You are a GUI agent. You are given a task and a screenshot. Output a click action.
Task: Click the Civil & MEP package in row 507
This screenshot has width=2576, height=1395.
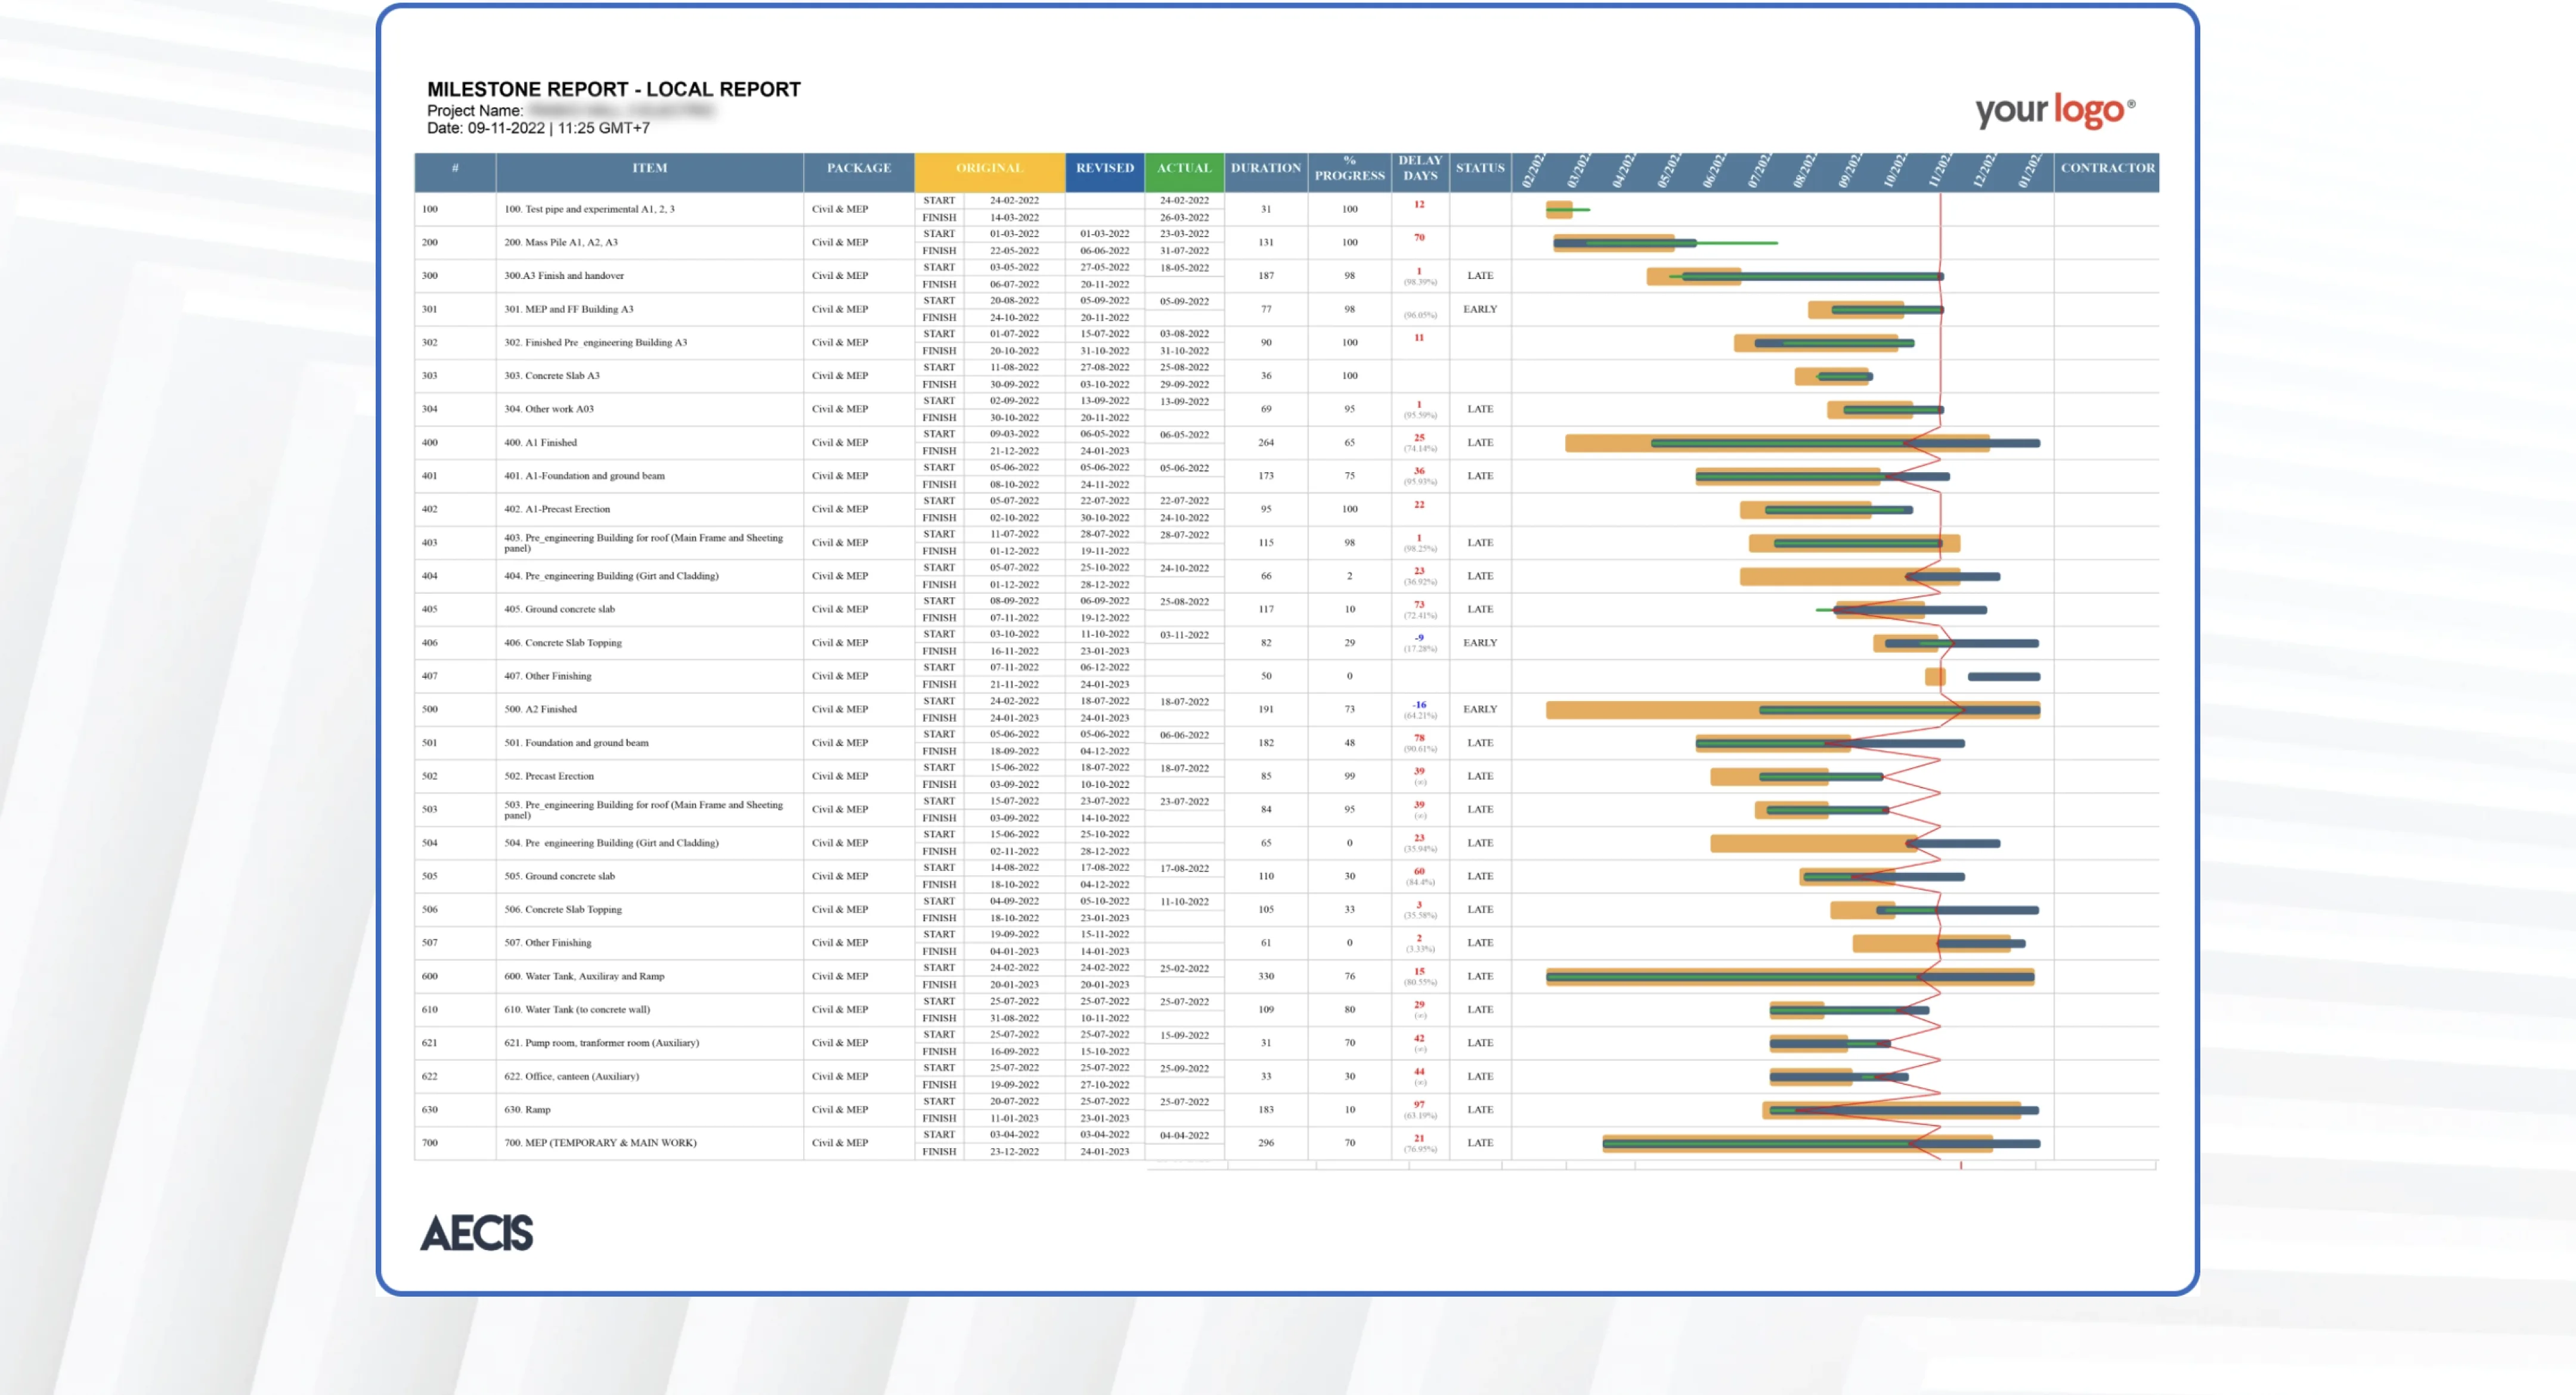click(x=840, y=942)
